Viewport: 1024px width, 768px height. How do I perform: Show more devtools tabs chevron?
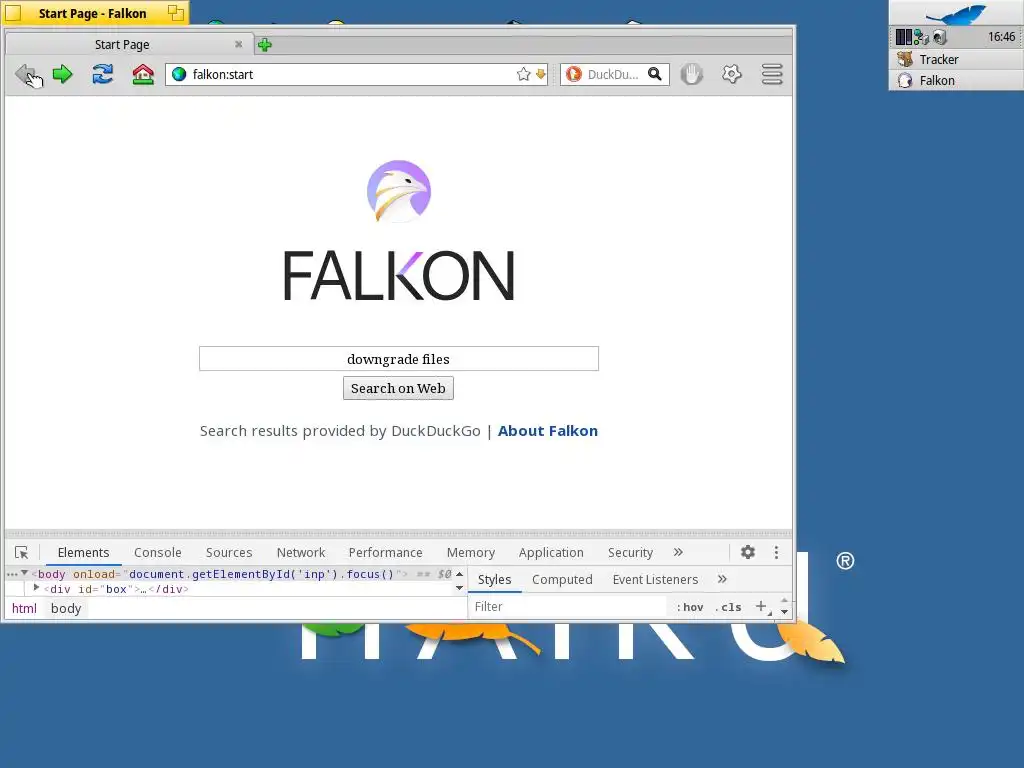(x=678, y=552)
